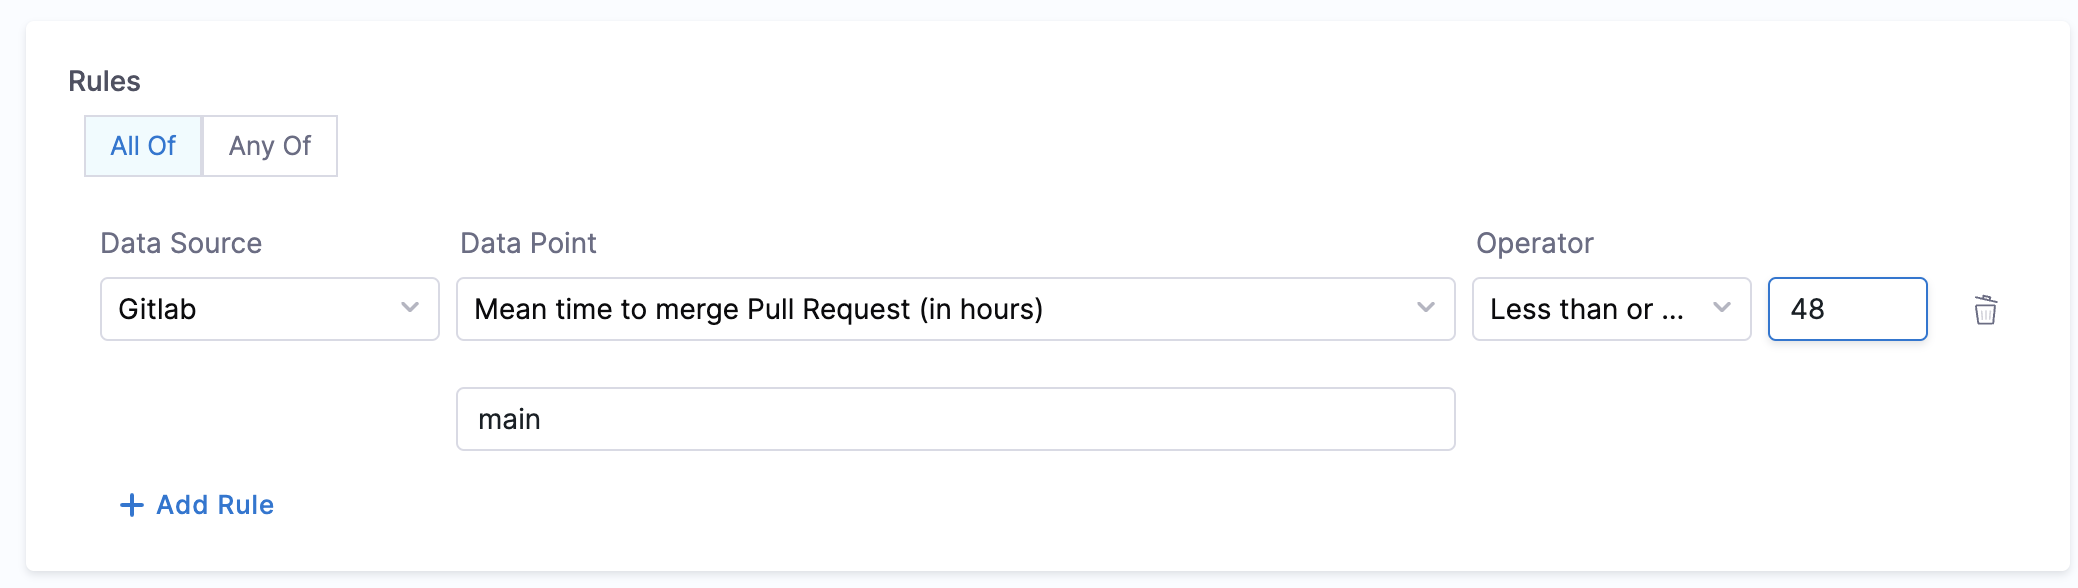
Task: Click the chevron arrow in Data Point dropdown
Action: click(1426, 308)
